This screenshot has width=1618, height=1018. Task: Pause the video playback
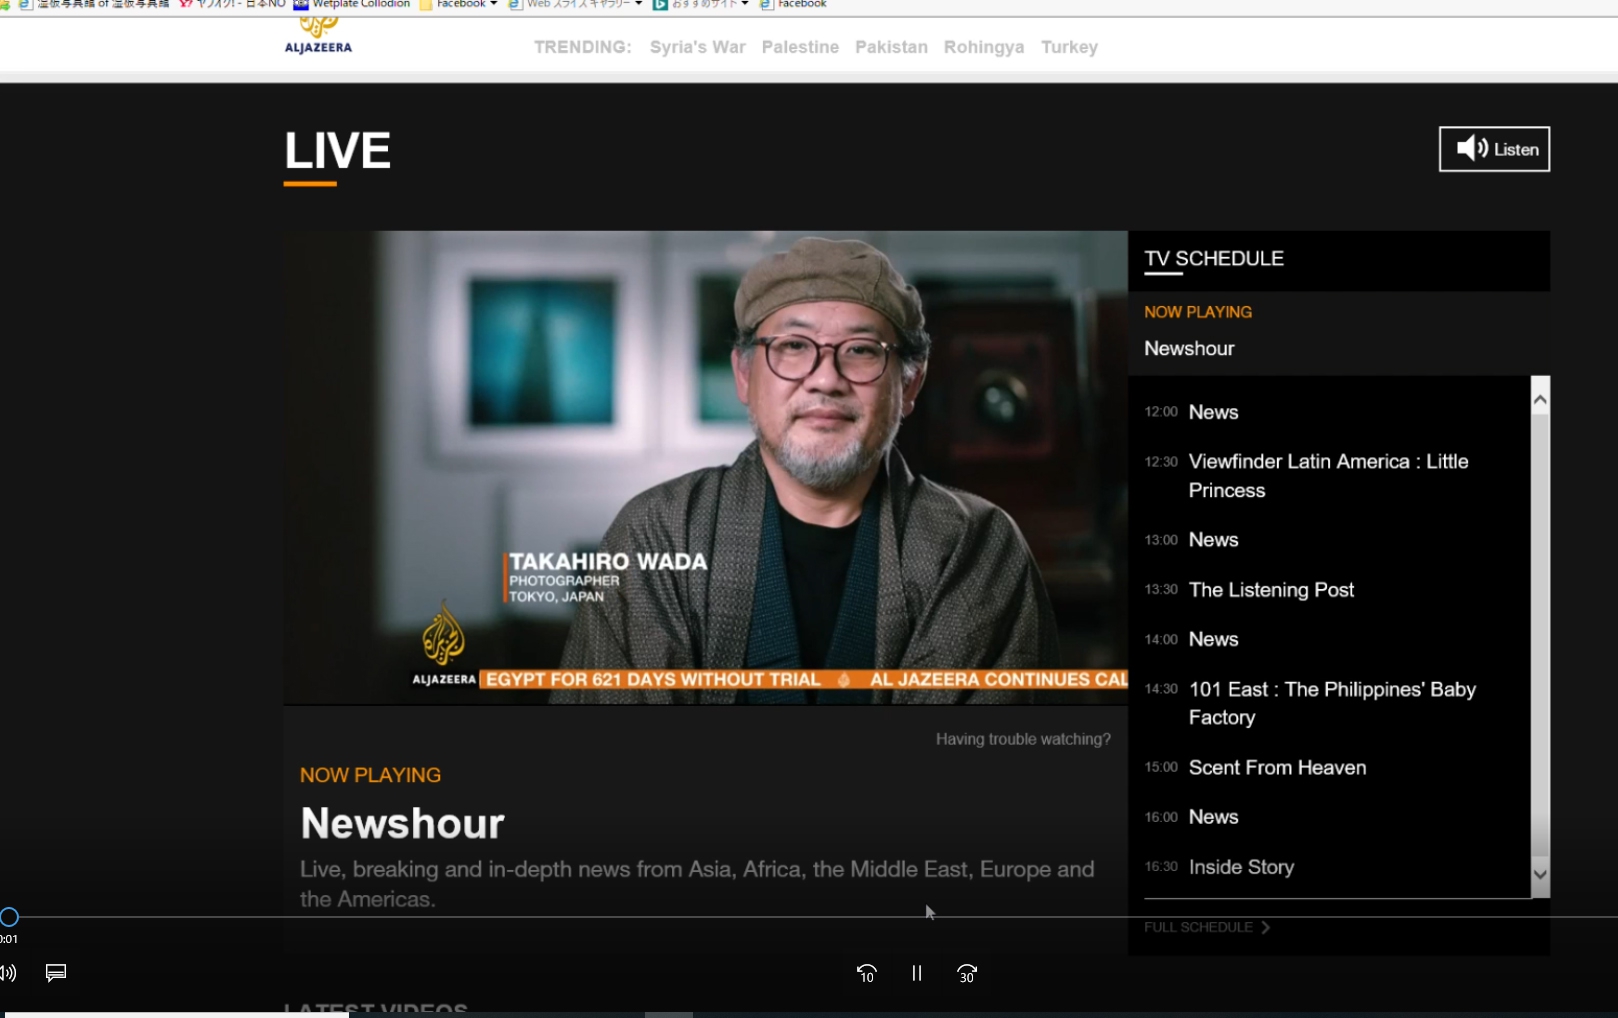(x=916, y=973)
